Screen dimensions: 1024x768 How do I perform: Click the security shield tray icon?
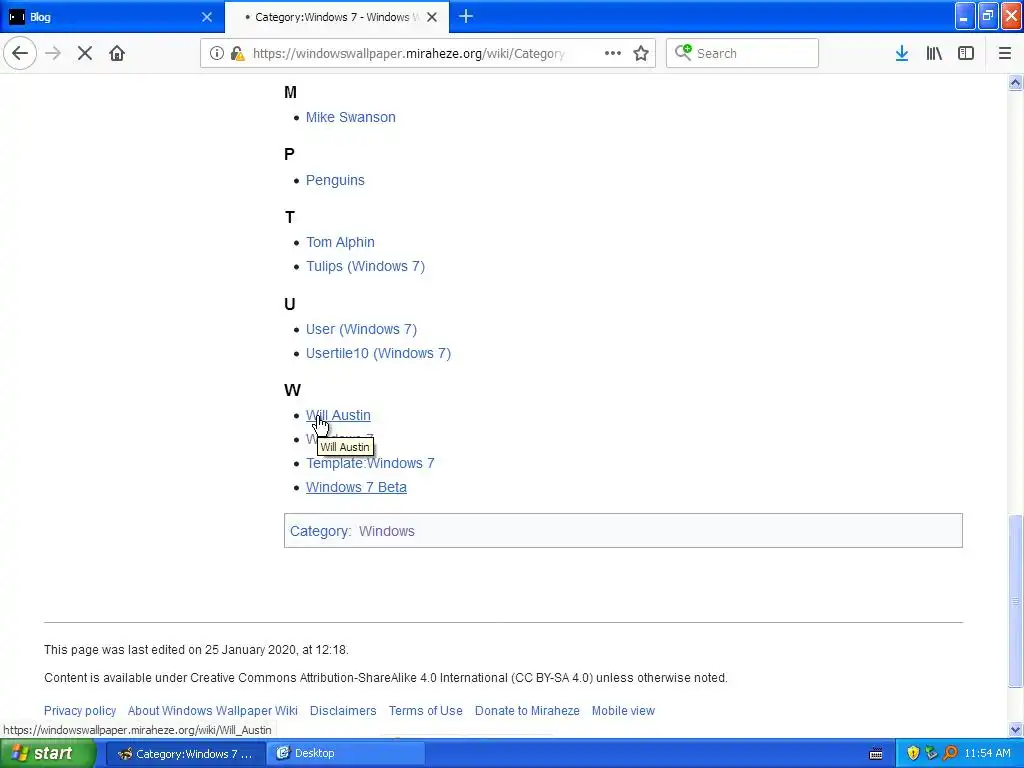(x=913, y=754)
